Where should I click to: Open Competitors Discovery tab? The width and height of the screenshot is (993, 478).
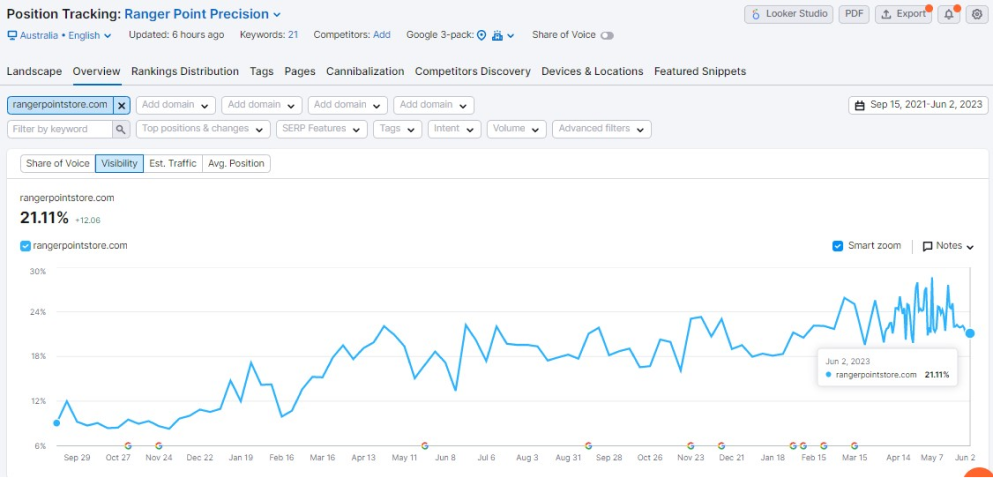click(472, 72)
